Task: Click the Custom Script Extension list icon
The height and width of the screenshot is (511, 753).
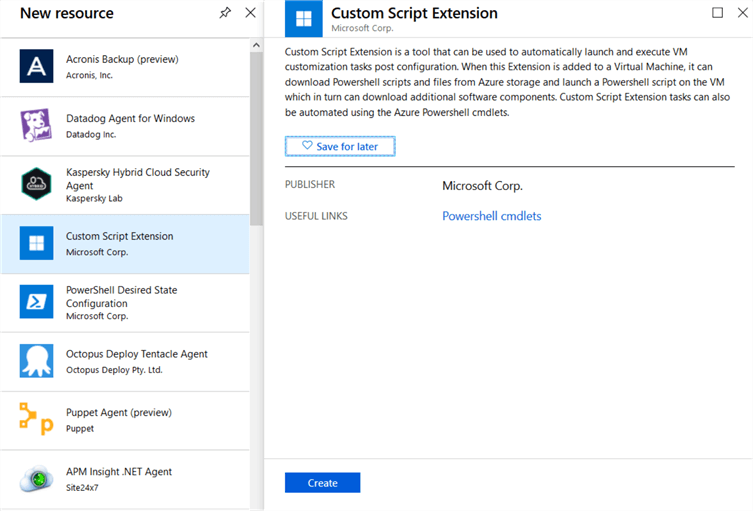Action: pos(36,243)
